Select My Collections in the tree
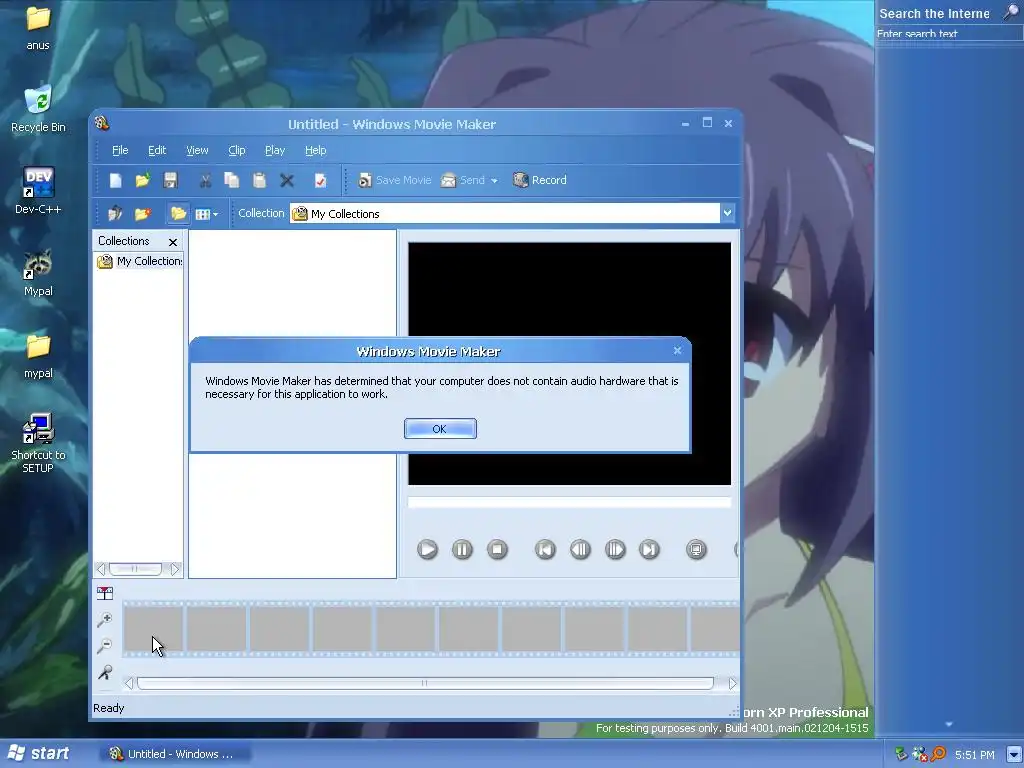 pos(139,261)
